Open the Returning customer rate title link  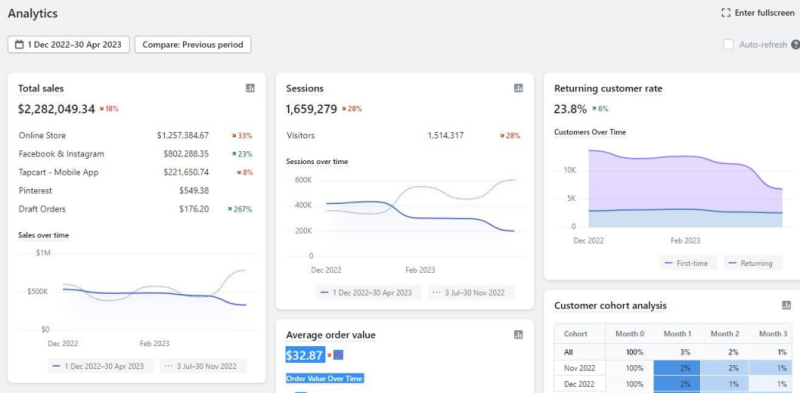click(x=608, y=88)
